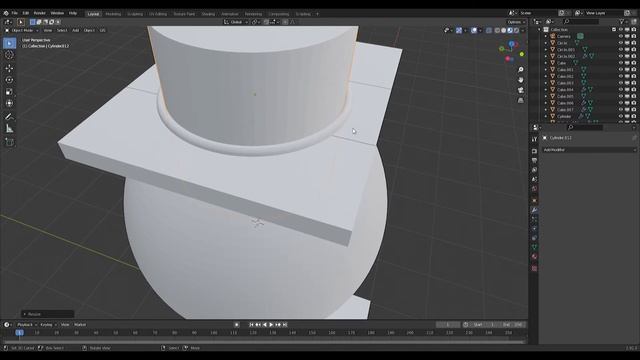Select the Select Box tool
Image resolution: width=640 pixels, height=360 pixels.
(9, 43)
